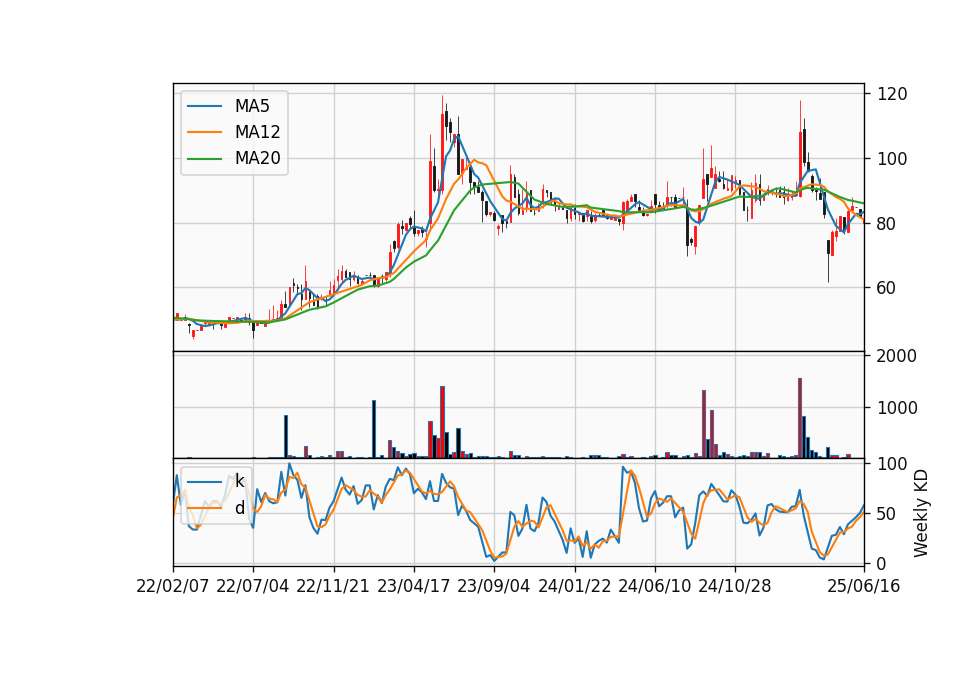The height and width of the screenshot is (690, 960).
Task: Click the tallest red volume bar near 23/04/17
Action: click(x=442, y=422)
